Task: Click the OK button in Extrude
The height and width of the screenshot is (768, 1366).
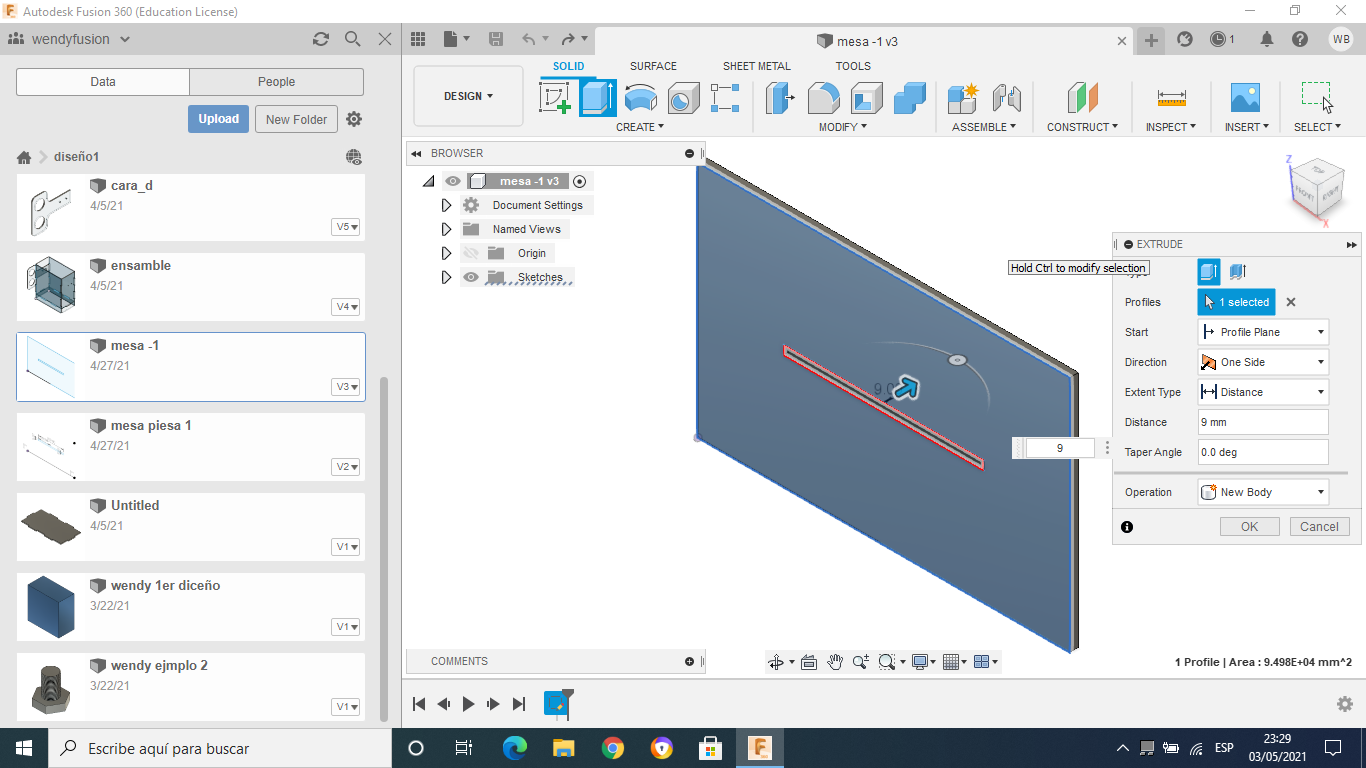Action: coord(1250,527)
